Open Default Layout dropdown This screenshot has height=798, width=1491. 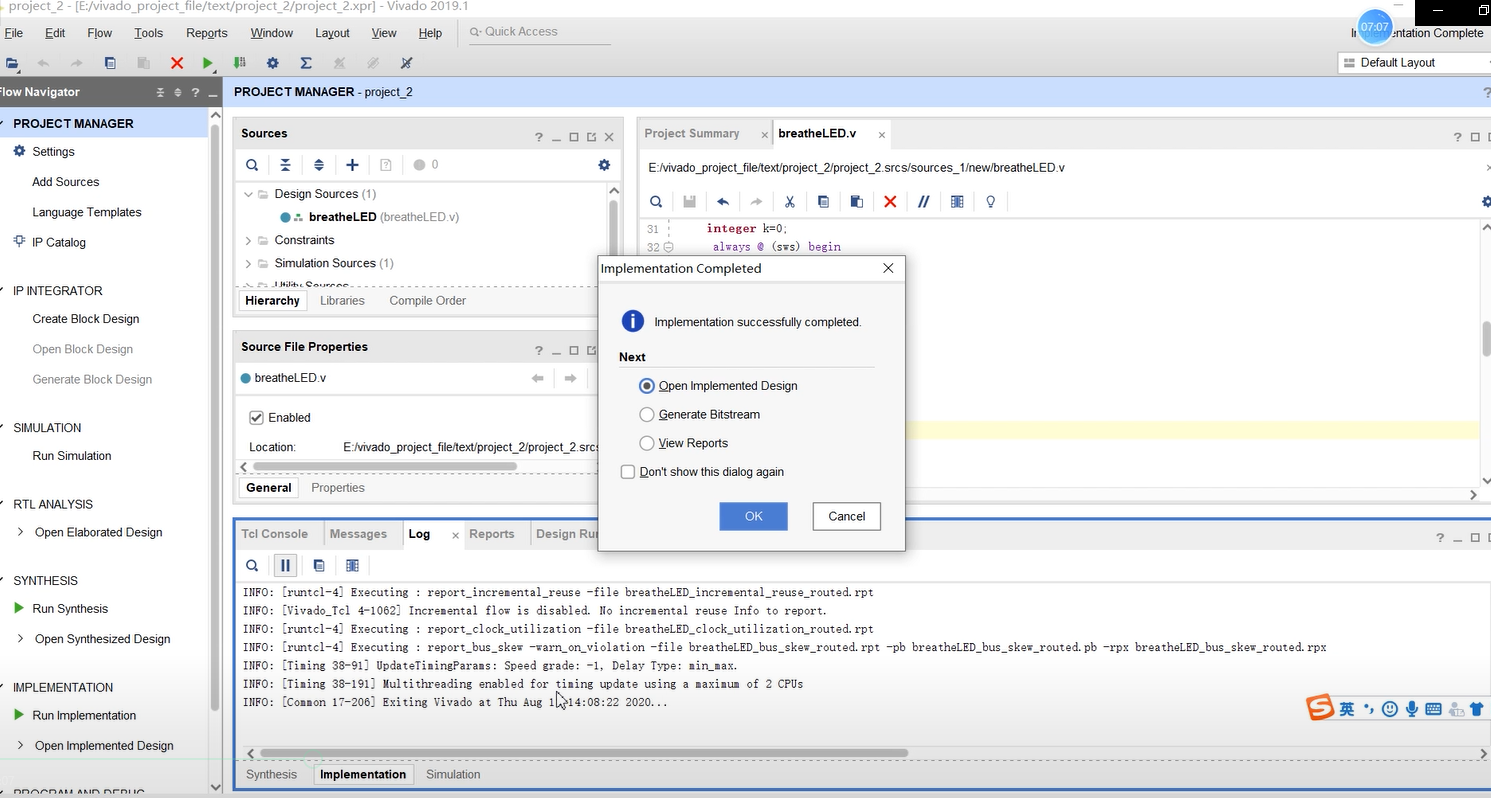coord(1414,62)
